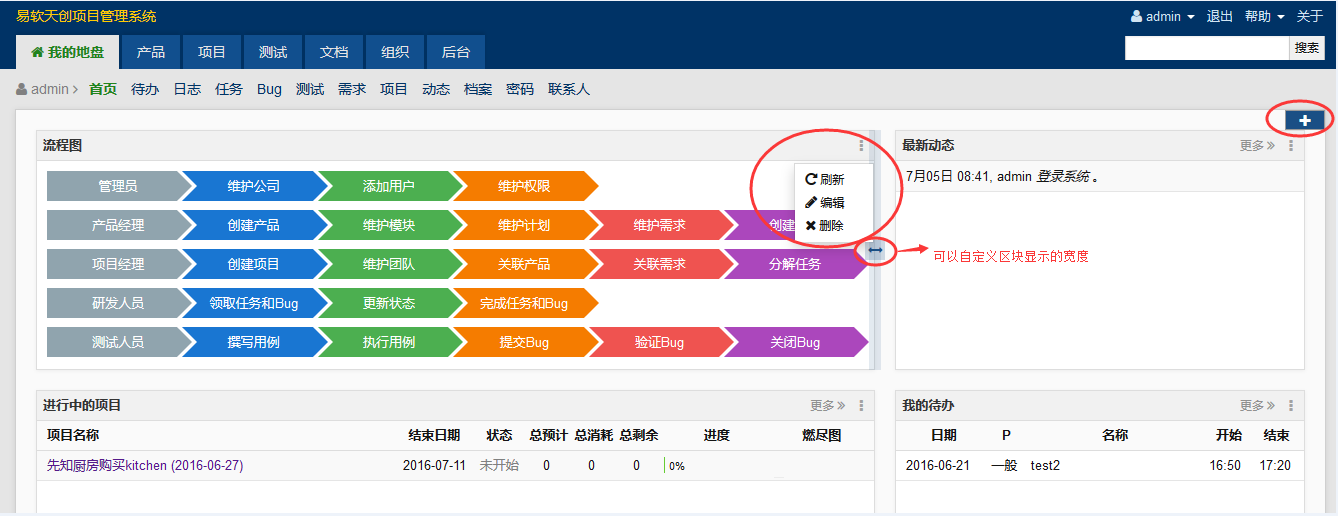Image resolution: width=1338 pixels, height=516 pixels.
Task: Open the admin user dropdown
Action: pos(1163,17)
